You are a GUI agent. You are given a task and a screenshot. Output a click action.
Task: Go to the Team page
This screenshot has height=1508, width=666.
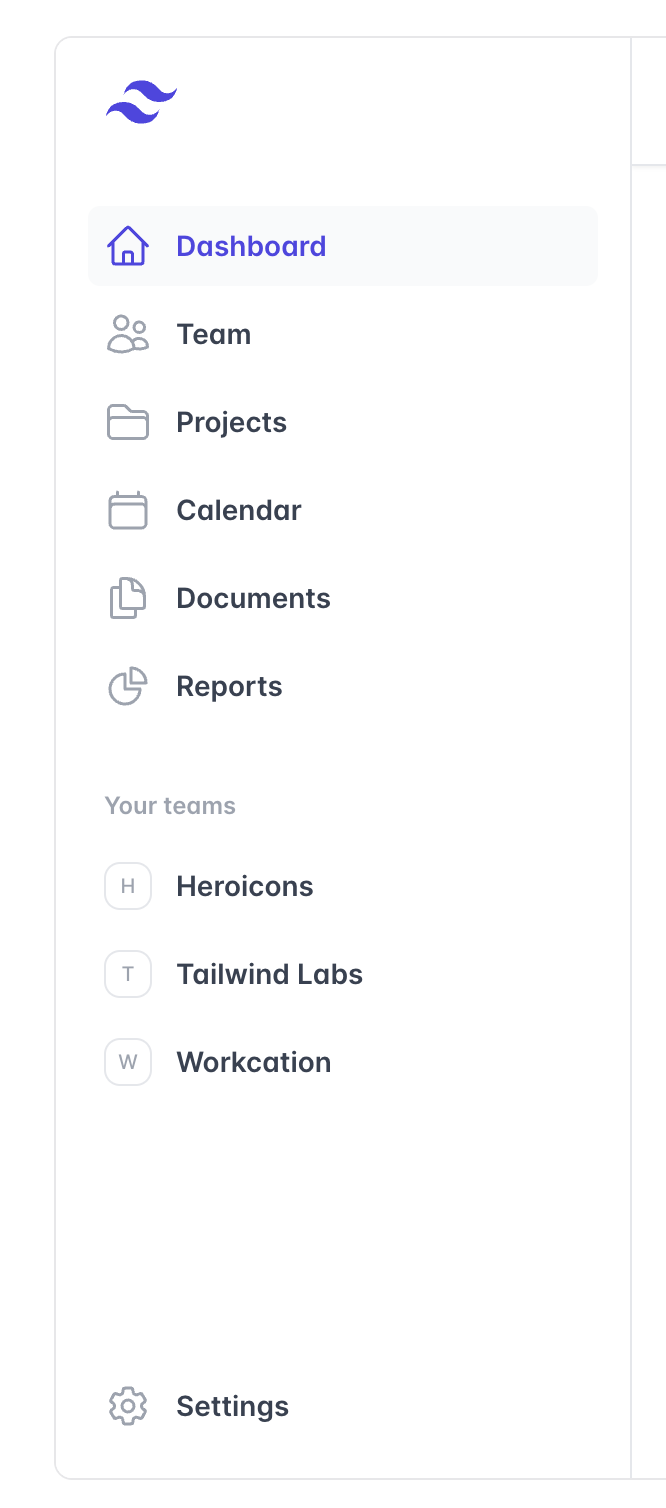[214, 334]
